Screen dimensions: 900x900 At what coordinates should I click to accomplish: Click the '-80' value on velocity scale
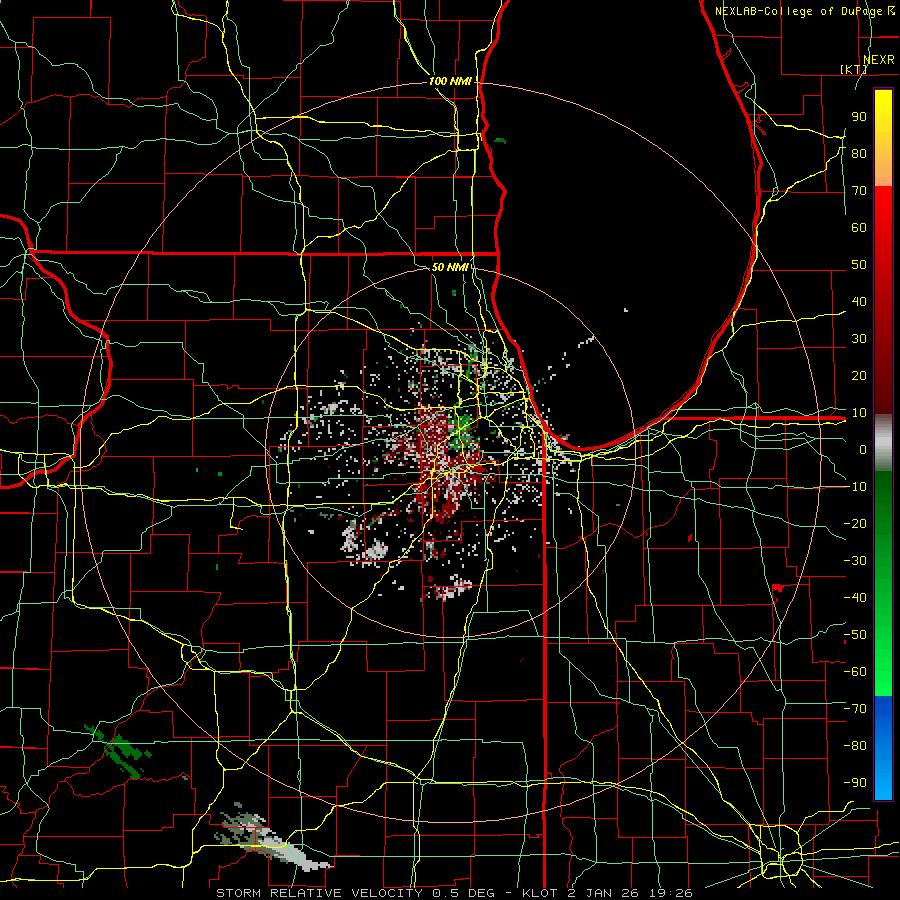point(855,746)
